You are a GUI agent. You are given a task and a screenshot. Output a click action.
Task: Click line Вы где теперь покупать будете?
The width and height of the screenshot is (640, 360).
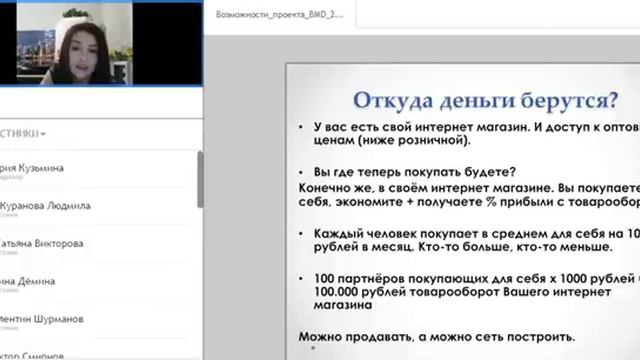click(415, 172)
